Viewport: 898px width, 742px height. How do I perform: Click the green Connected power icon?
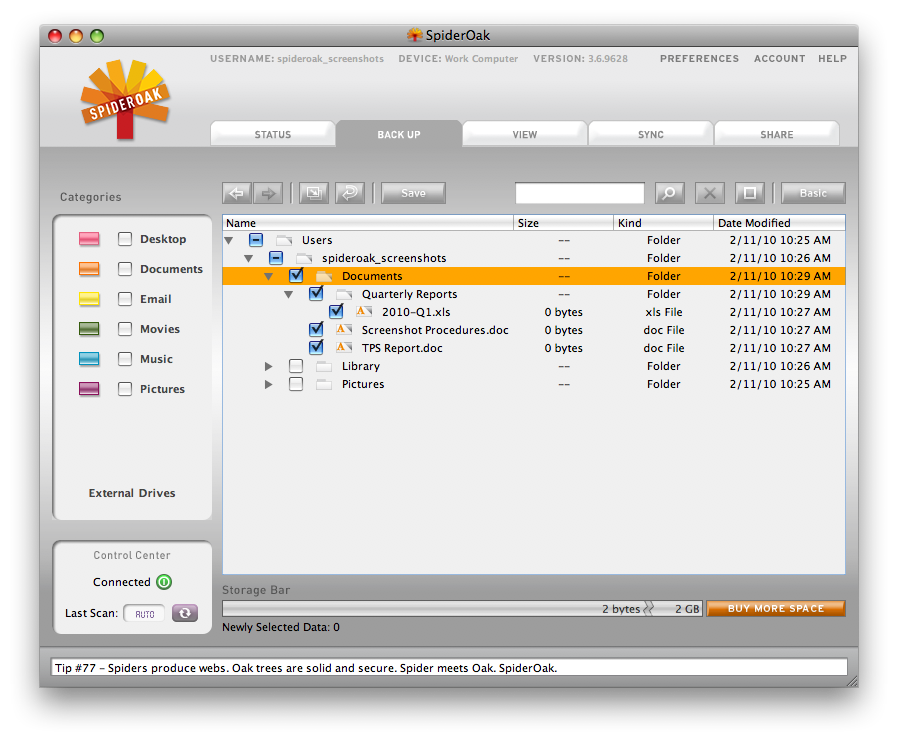pos(164,582)
